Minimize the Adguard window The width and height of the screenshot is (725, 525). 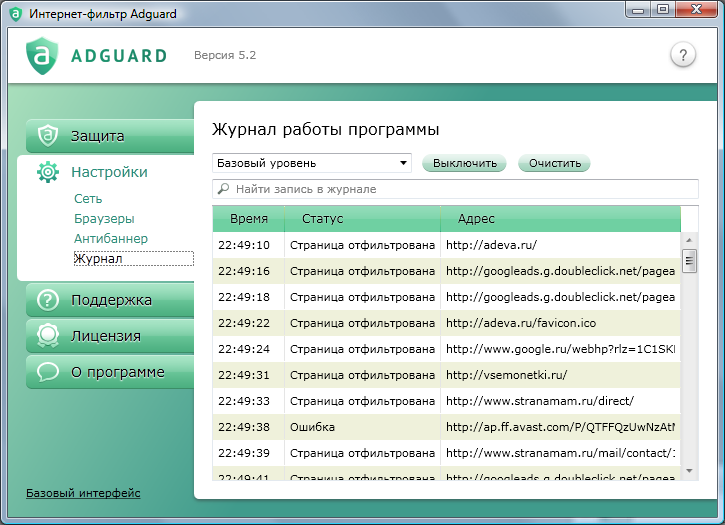tap(638, 9)
